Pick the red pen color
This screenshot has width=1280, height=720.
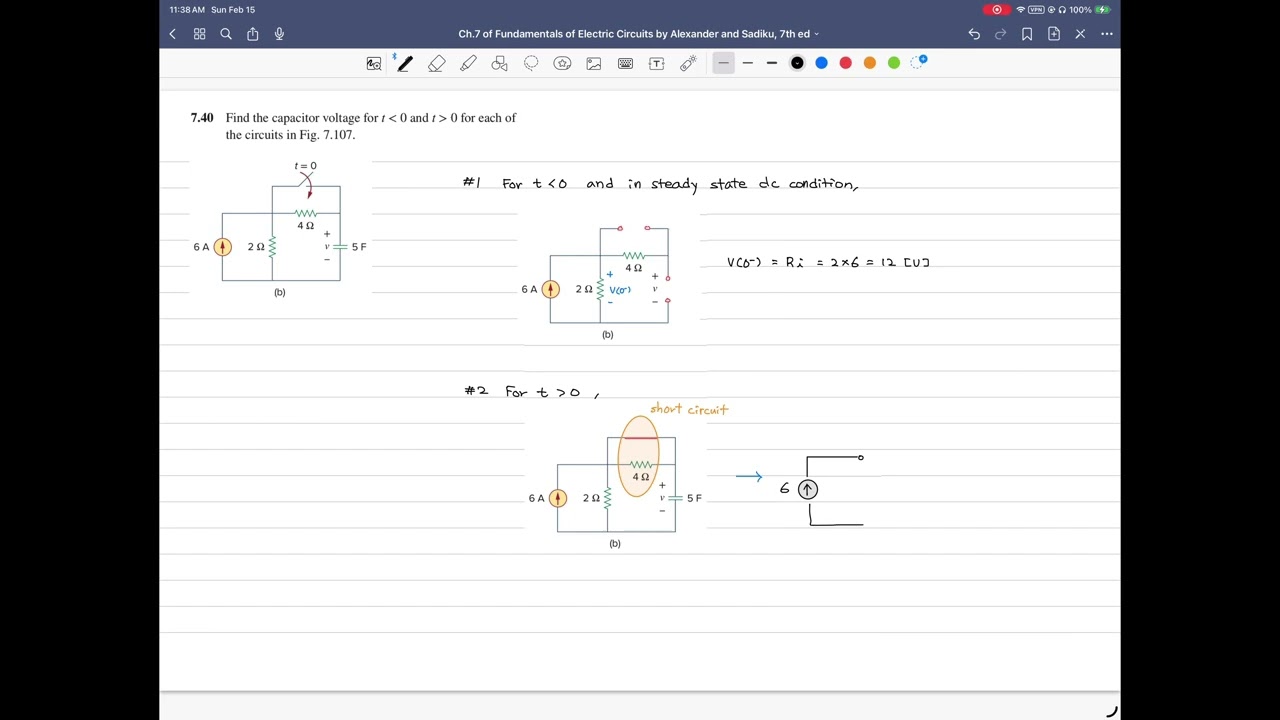pyautogui.click(x=845, y=63)
